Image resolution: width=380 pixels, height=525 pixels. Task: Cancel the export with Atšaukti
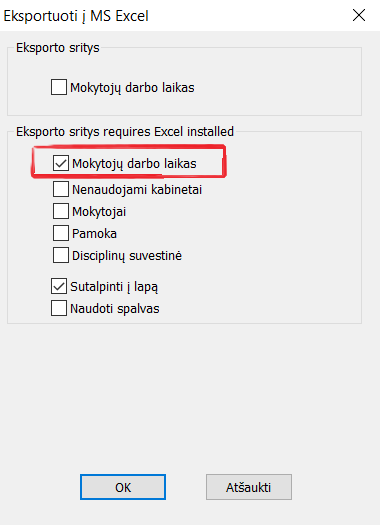pos(249,487)
